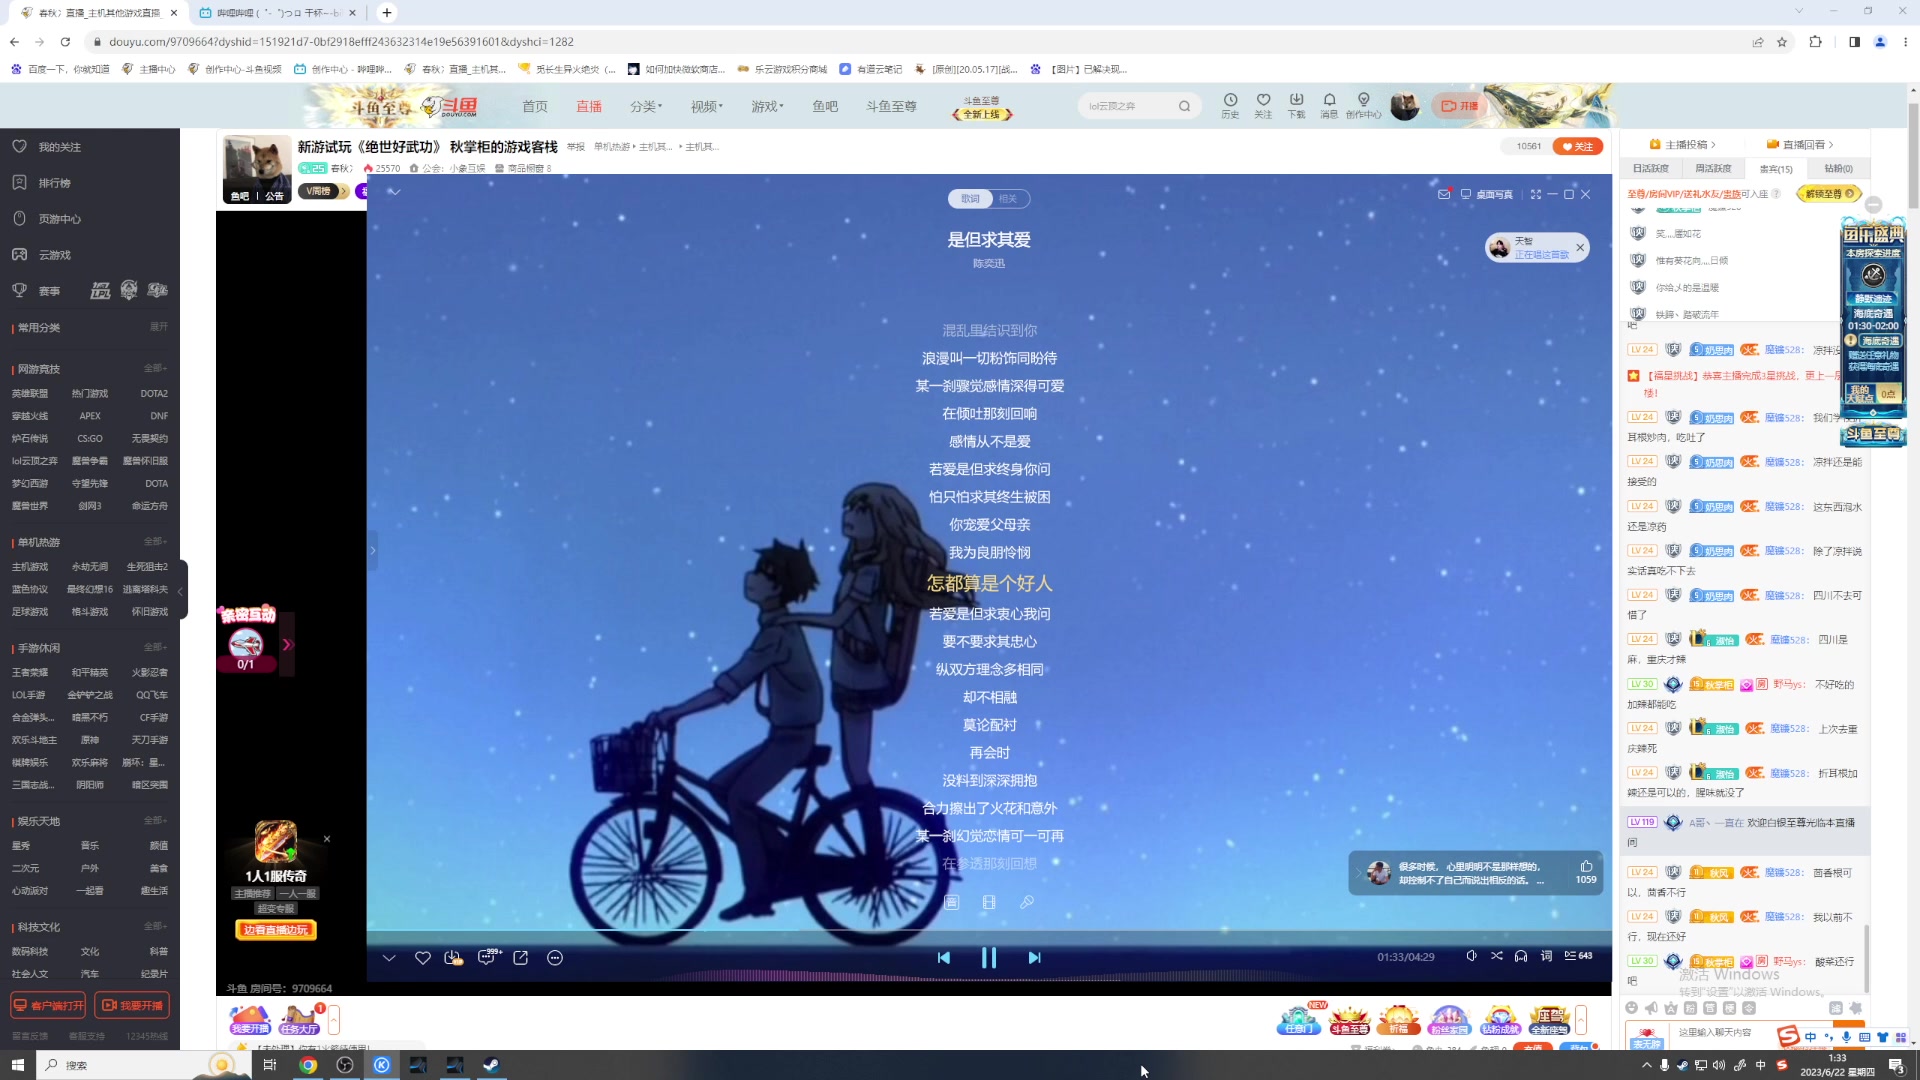Select 周活跃度 tab
This screenshot has height=1080, width=1920.
click(1713, 169)
